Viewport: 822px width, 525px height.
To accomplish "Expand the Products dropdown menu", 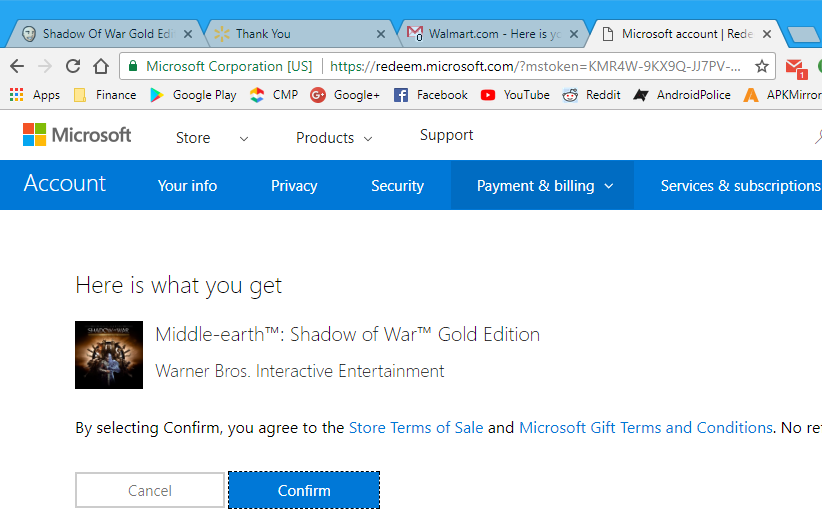I will [334, 138].
